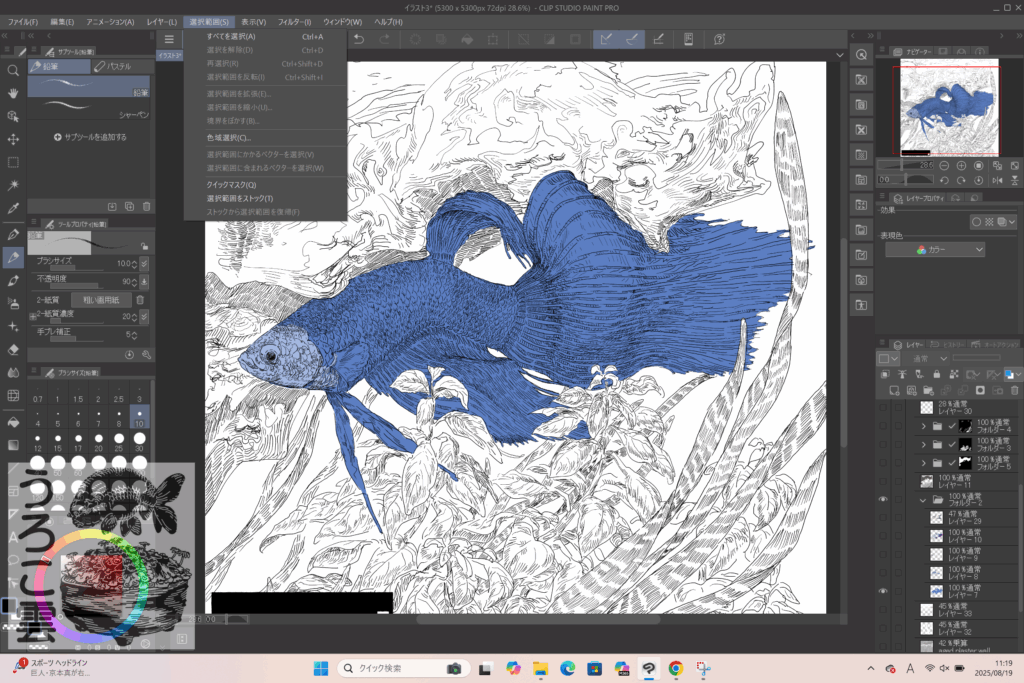Hide the フォルダー 2 folder layer

883,498
